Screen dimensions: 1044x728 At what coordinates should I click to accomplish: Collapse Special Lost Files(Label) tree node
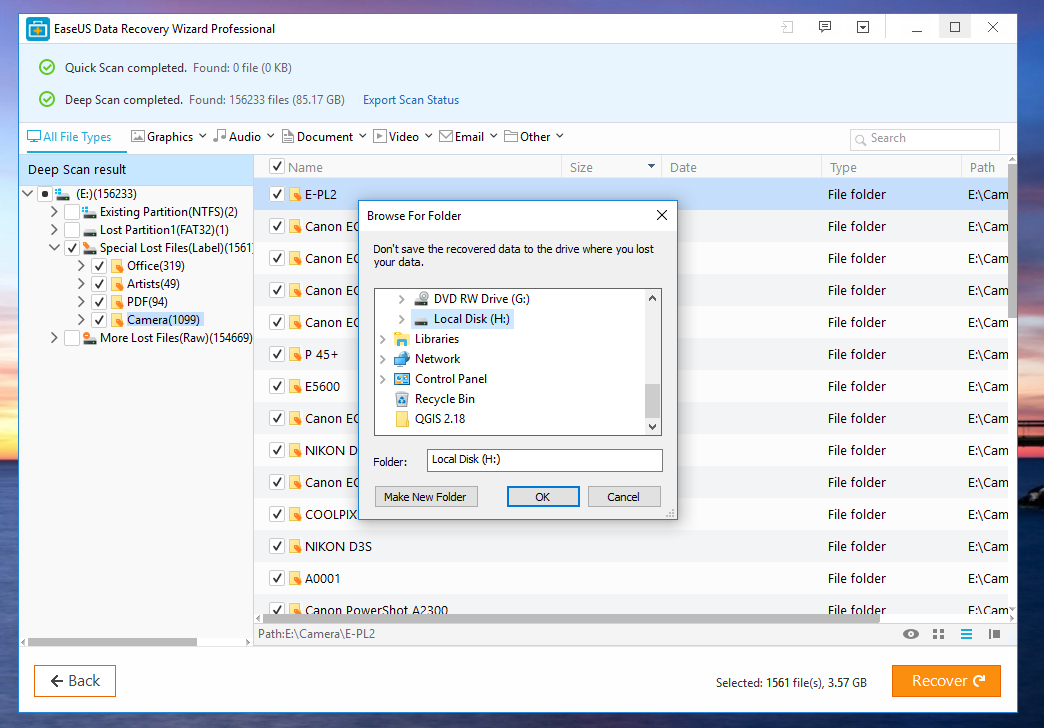pyautogui.click(x=55, y=248)
